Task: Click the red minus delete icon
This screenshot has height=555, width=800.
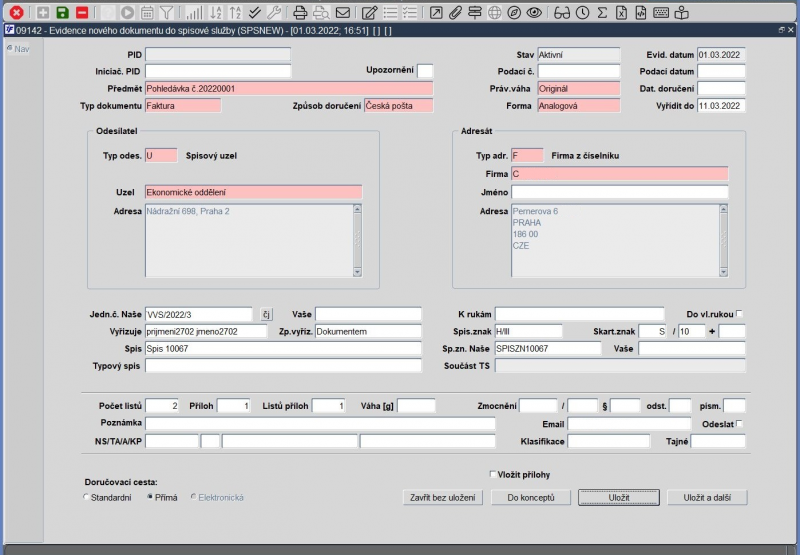Action: point(82,12)
